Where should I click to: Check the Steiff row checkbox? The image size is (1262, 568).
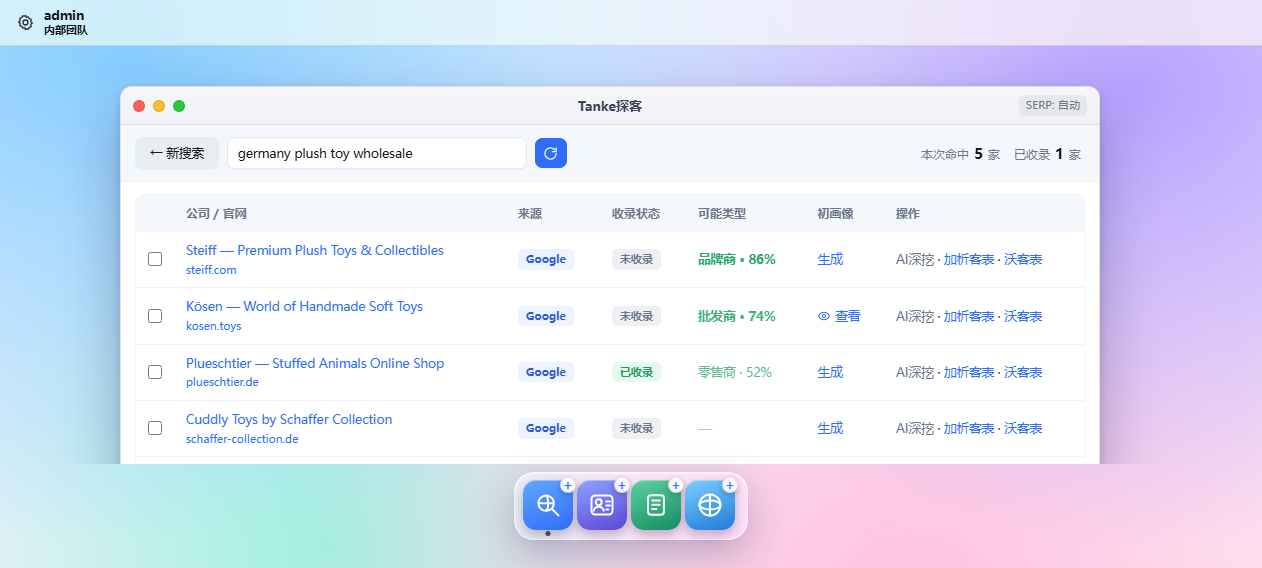[155, 259]
